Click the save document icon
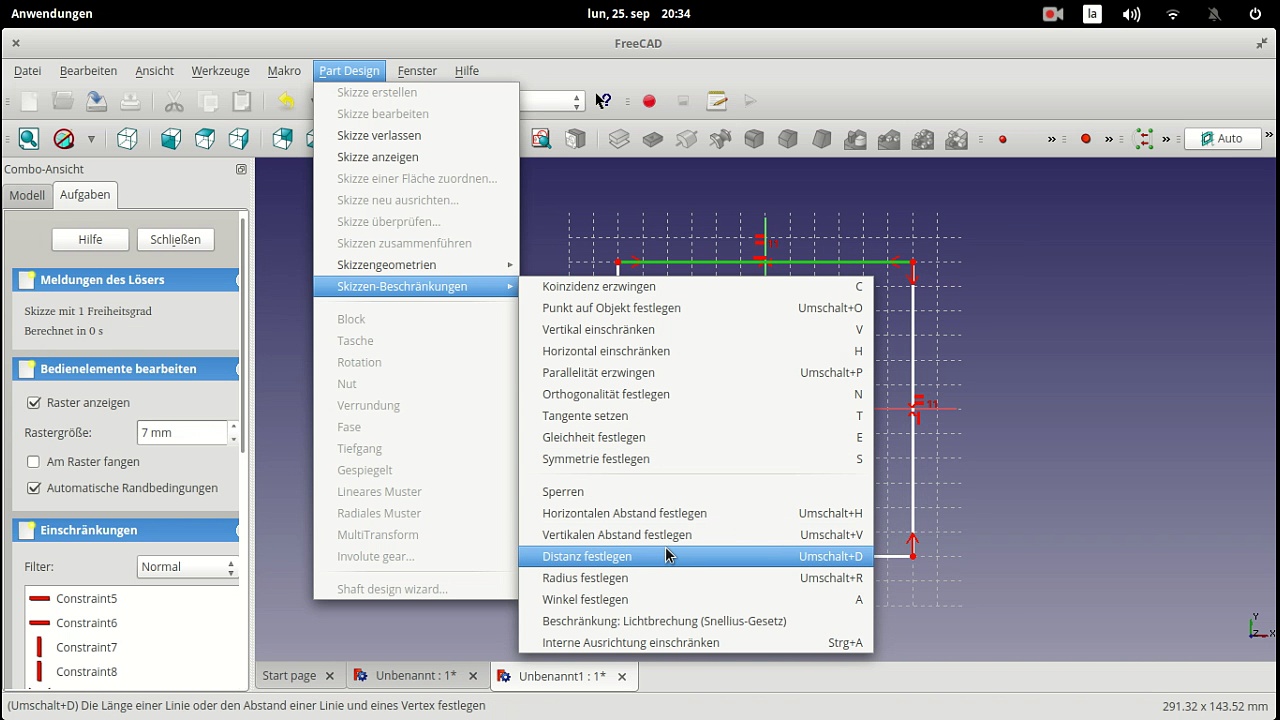 click(96, 101)
